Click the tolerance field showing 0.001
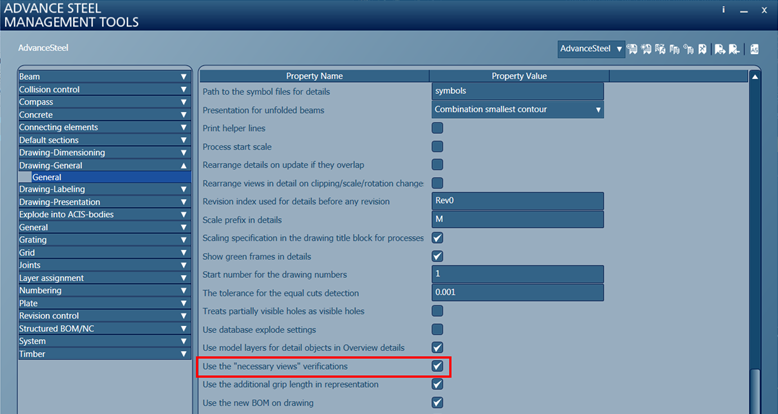 pyautogui.click(x=518, y=292)
